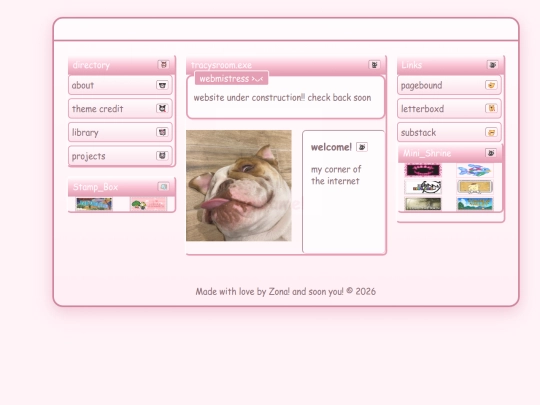The image size is (540, 405).
Task: Click the tracysroom.exe title text
Action: click(221, 65)
